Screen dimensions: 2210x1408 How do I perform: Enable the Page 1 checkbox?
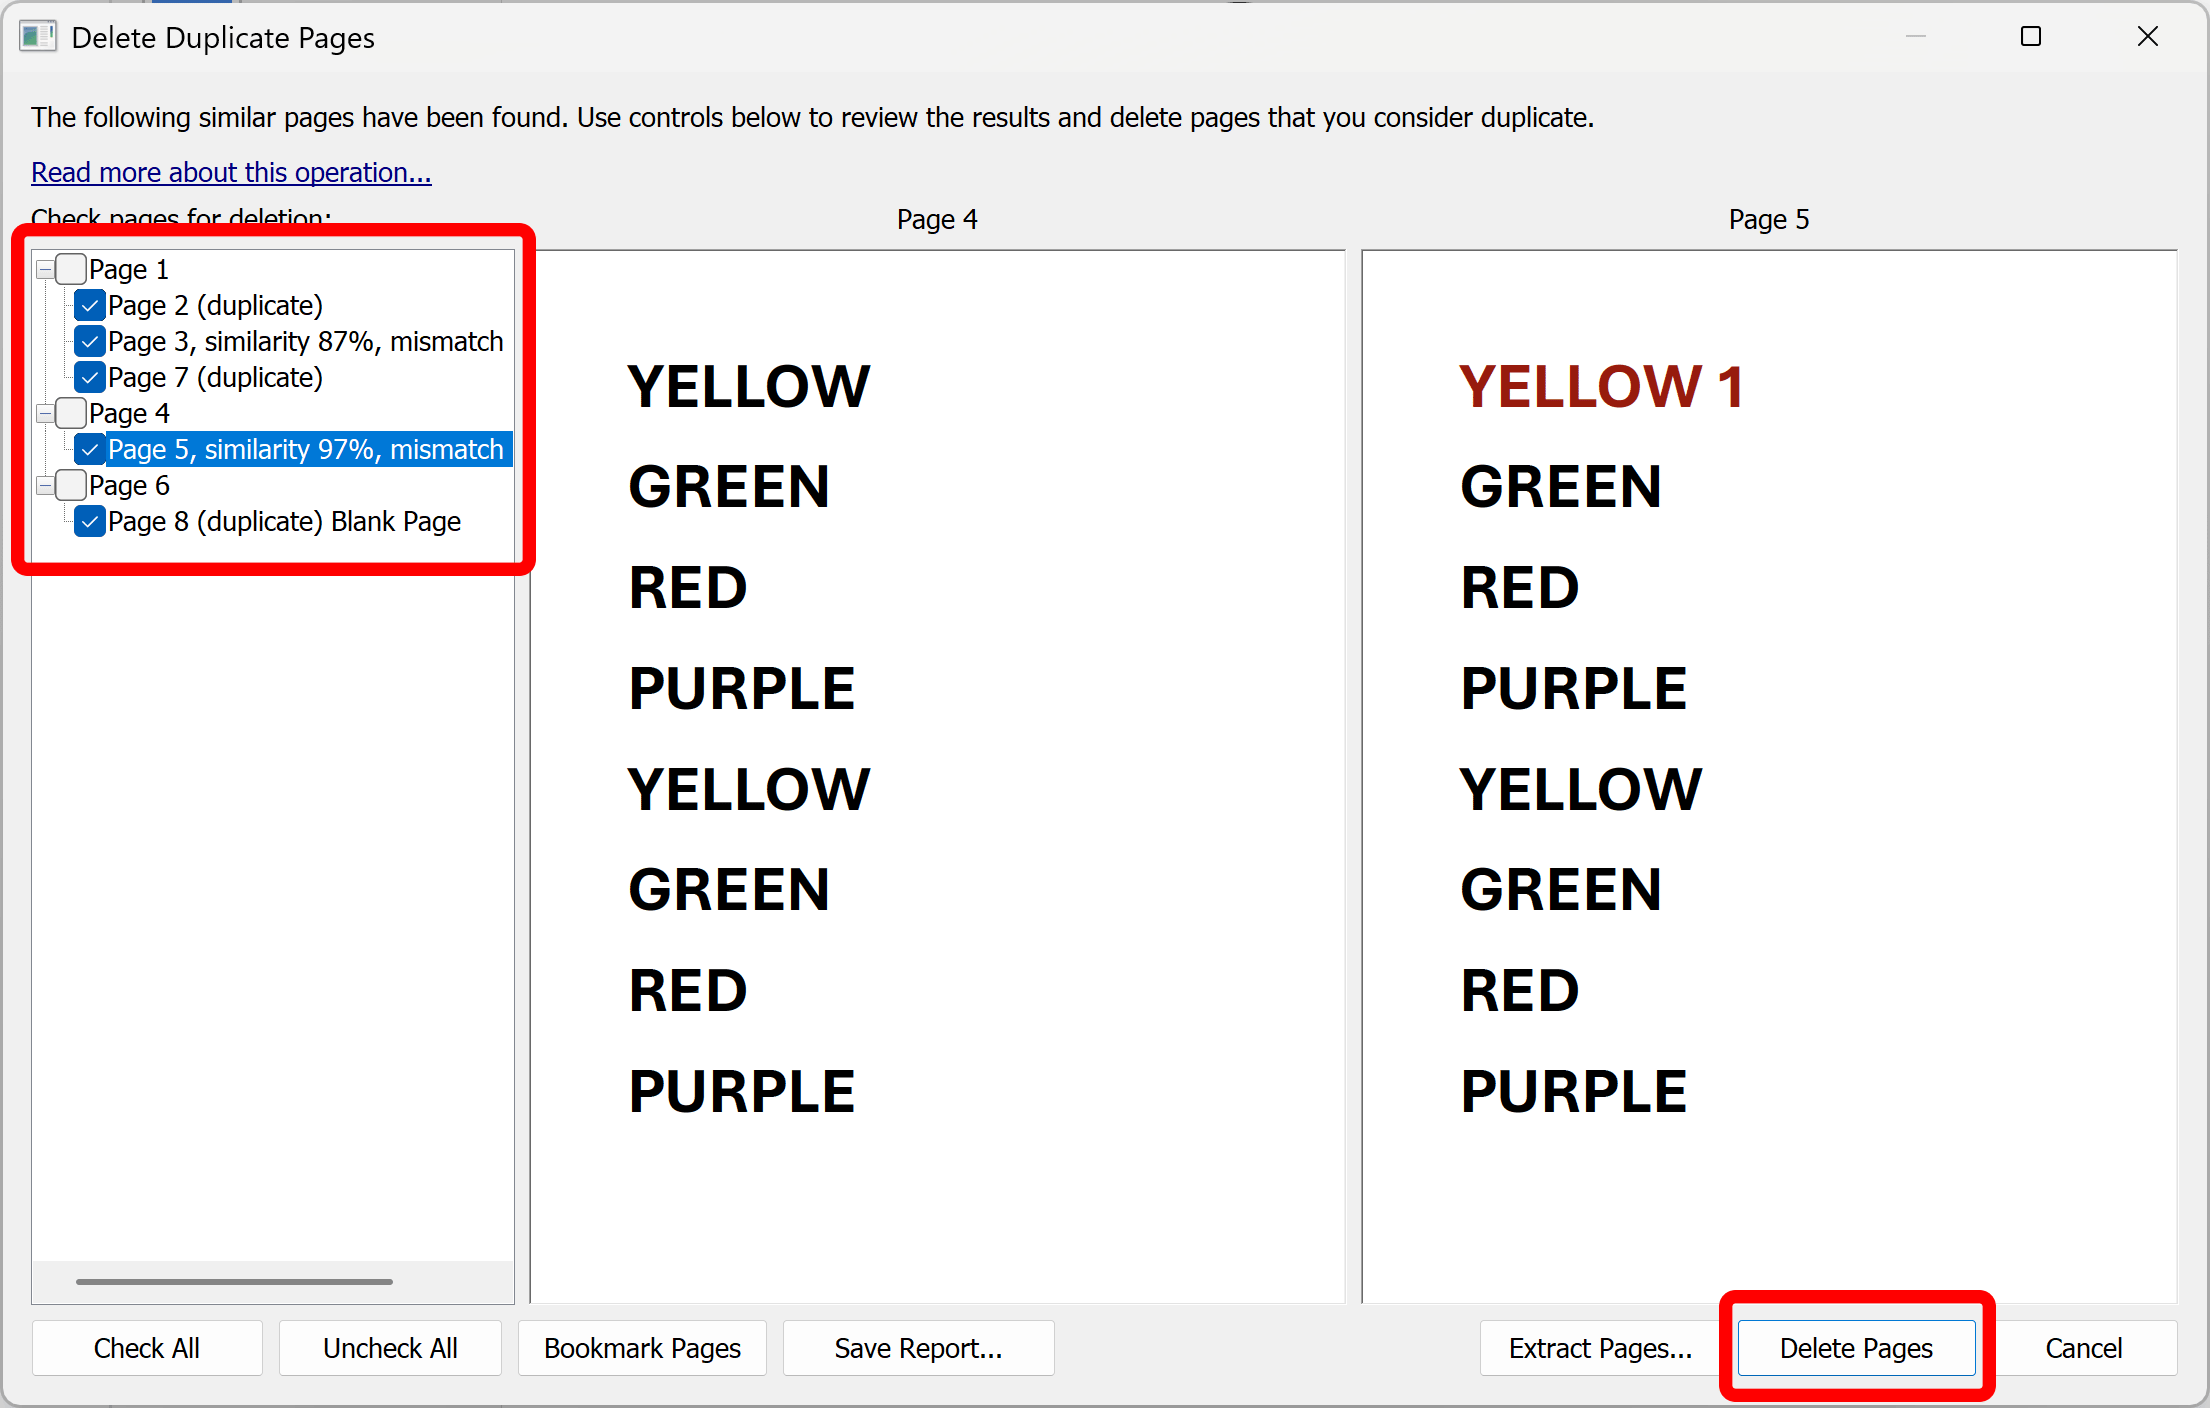(69, 268)
